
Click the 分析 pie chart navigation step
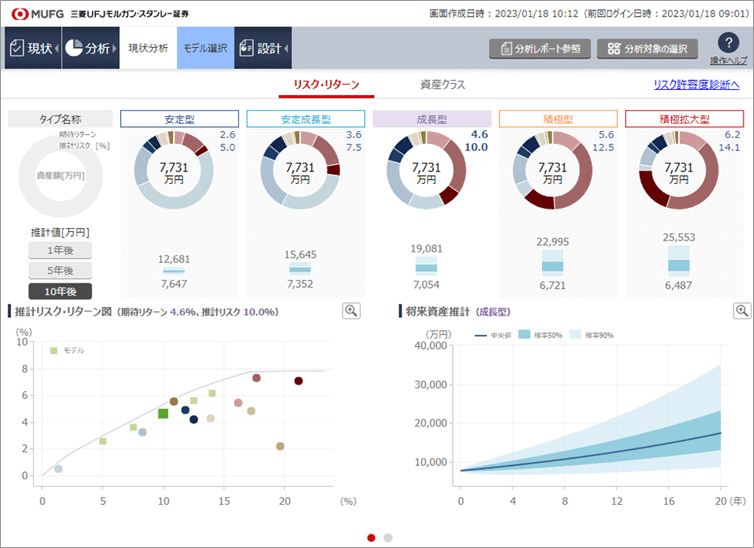pos(89,48)
